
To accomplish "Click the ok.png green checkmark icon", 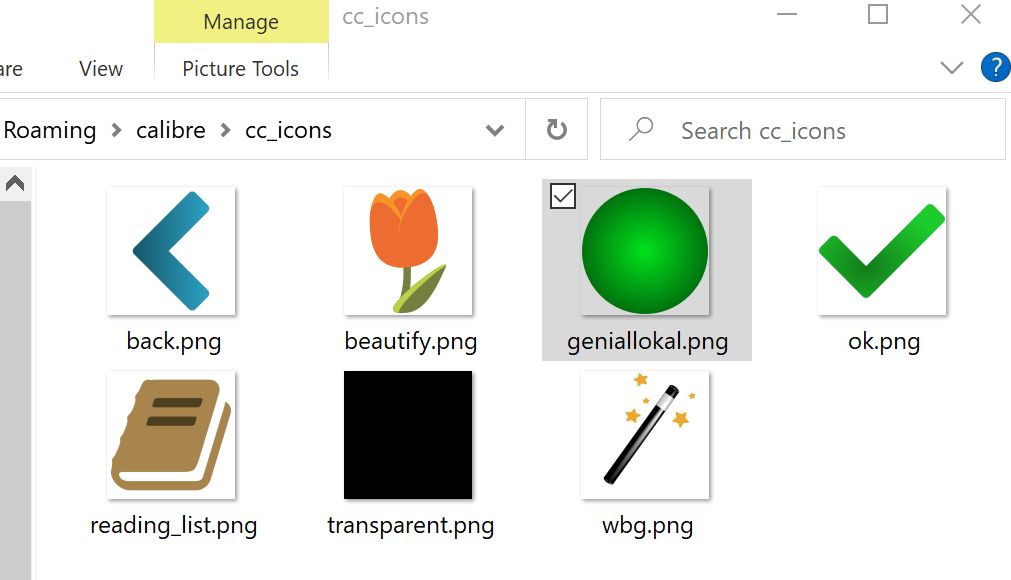I will click(881, 251).
